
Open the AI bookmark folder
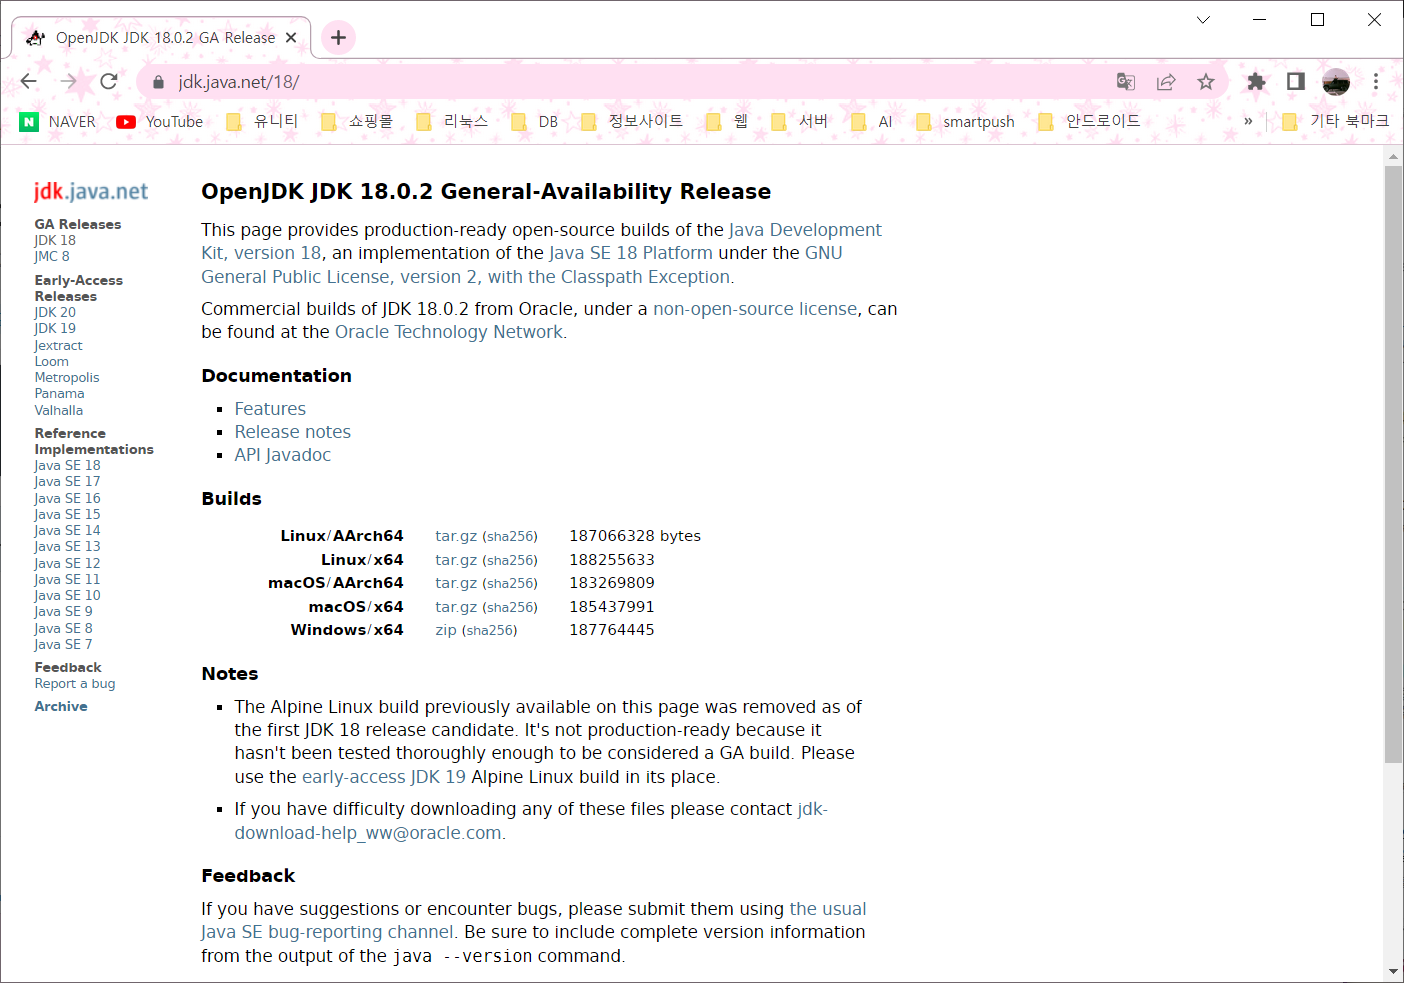click(x=872, y=121)
